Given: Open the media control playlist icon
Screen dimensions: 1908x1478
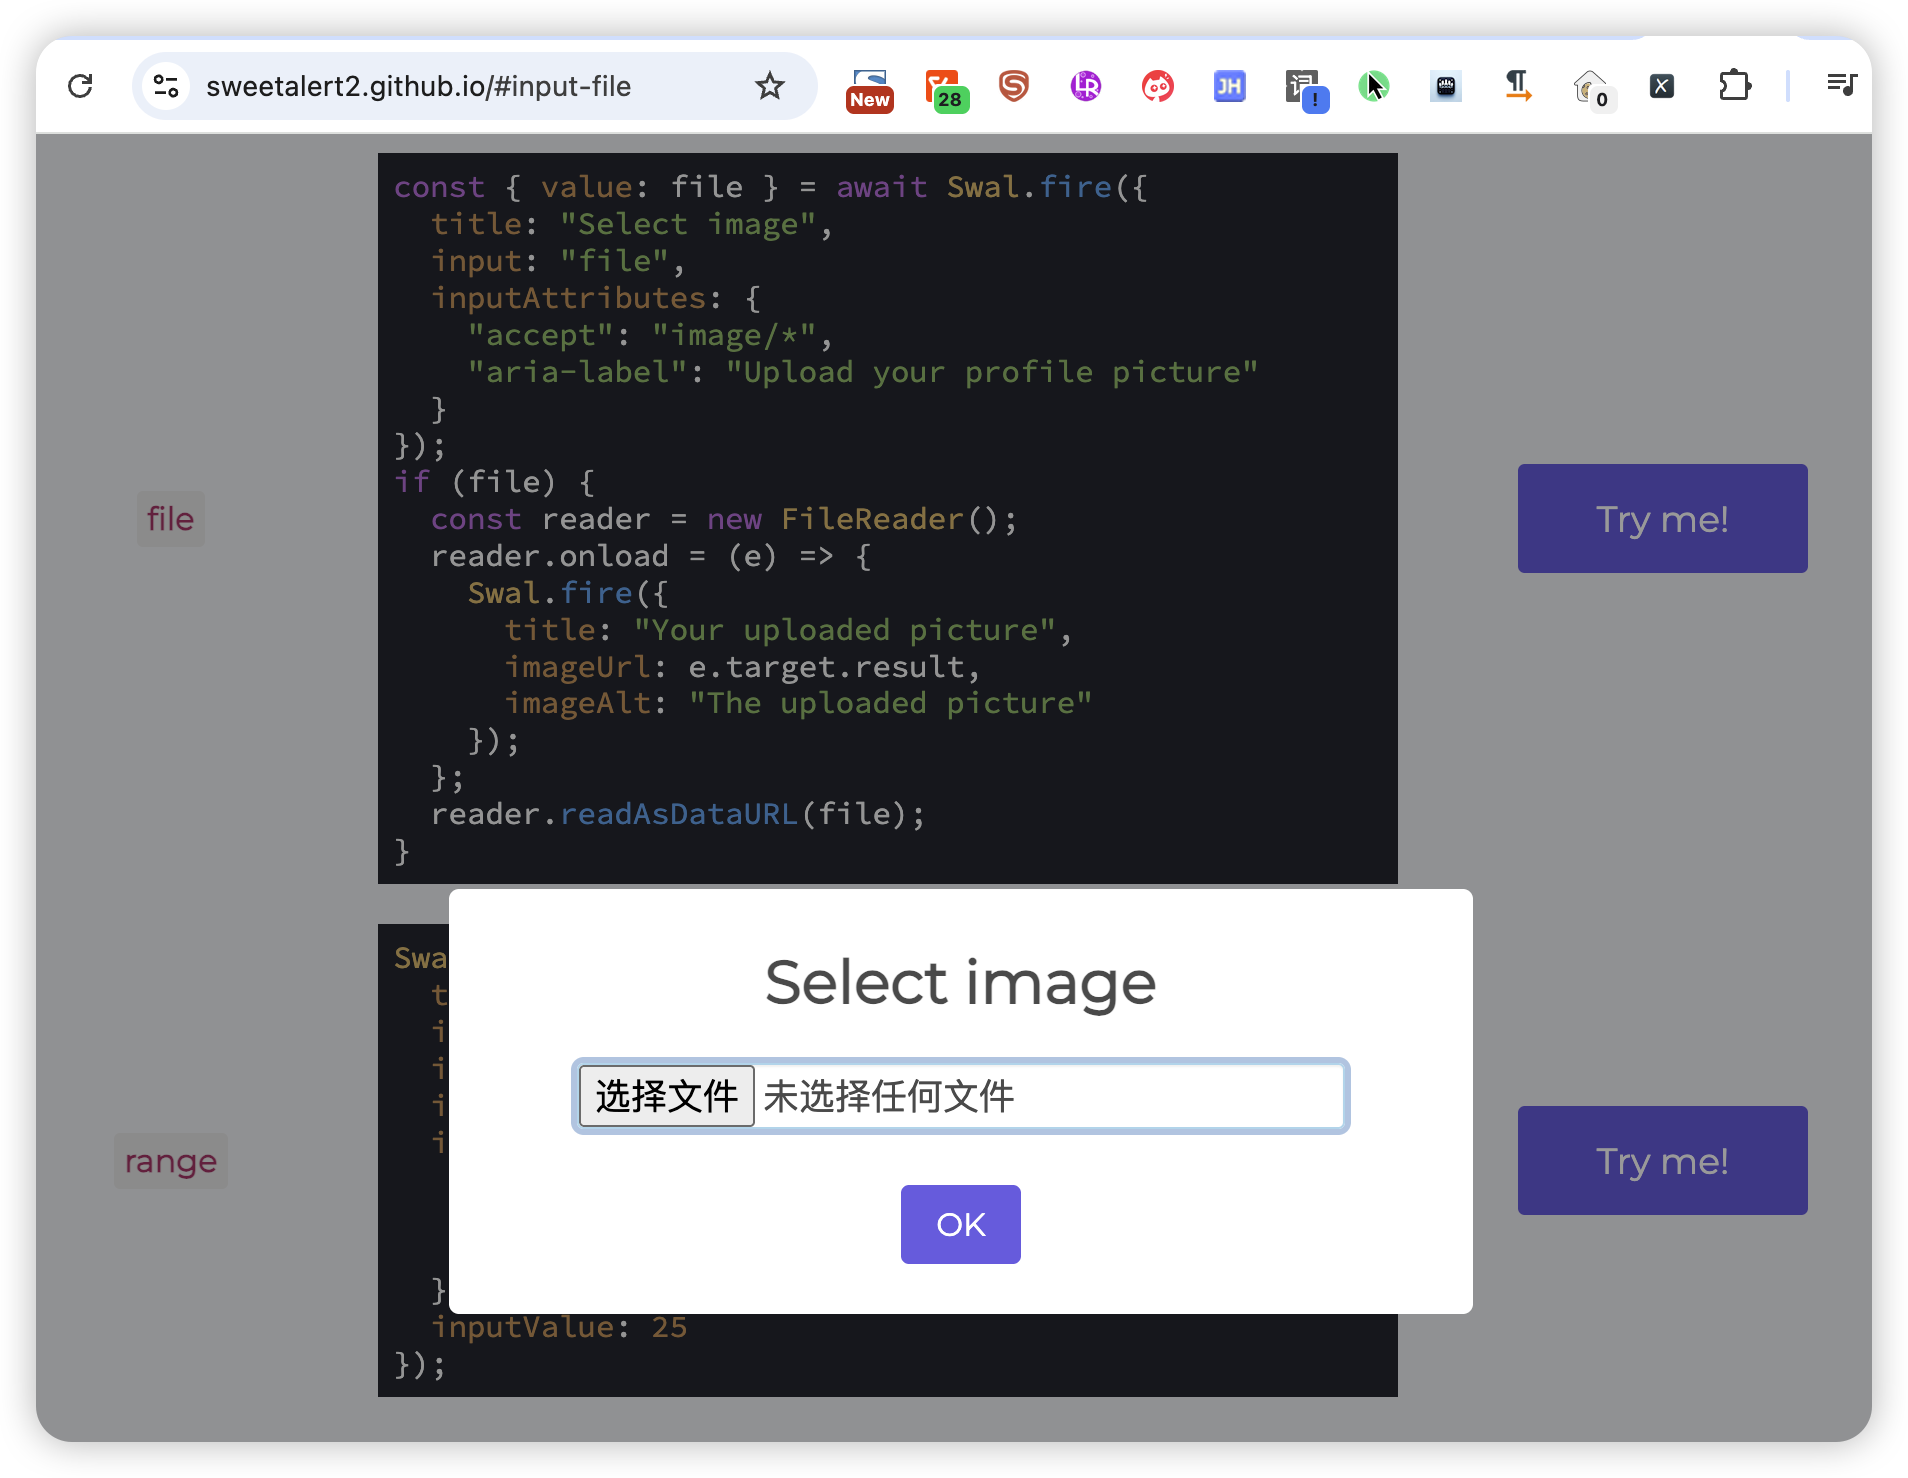Looking at the screenshot, I should tap(1841, 85).
